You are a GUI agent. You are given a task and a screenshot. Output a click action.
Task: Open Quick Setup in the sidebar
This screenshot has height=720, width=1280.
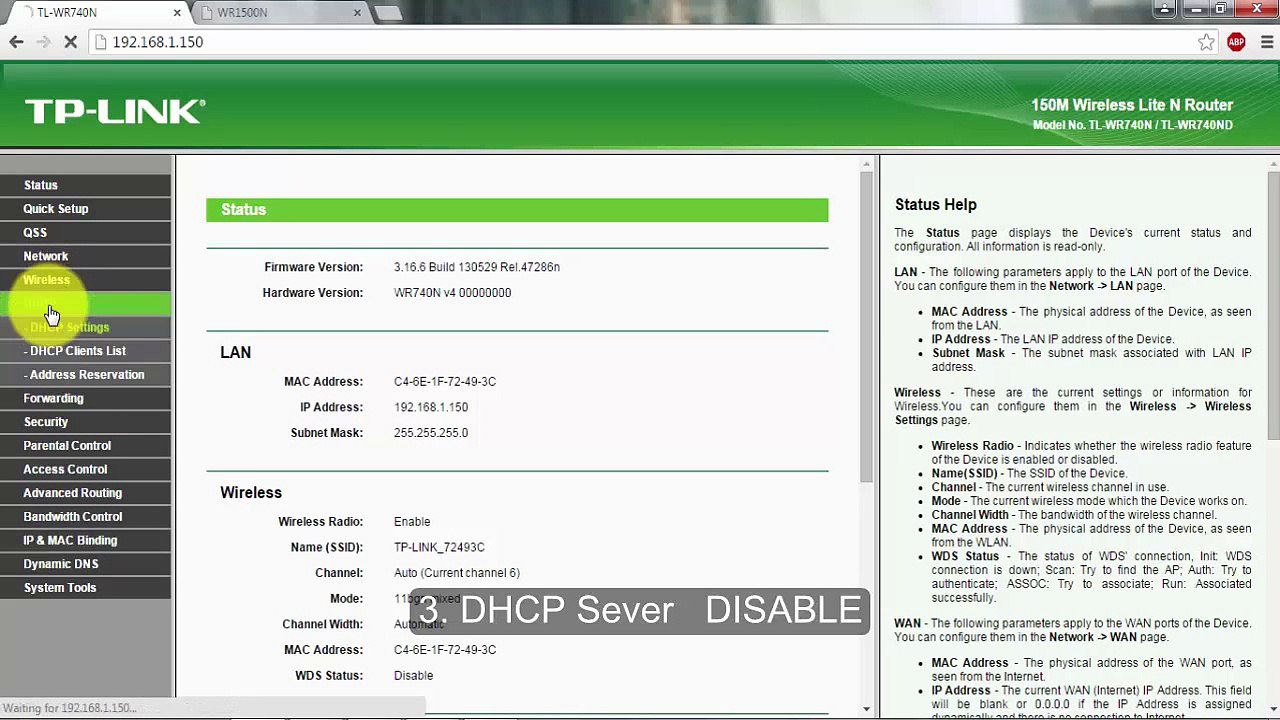pyautogui.click(x=56, y=209)
